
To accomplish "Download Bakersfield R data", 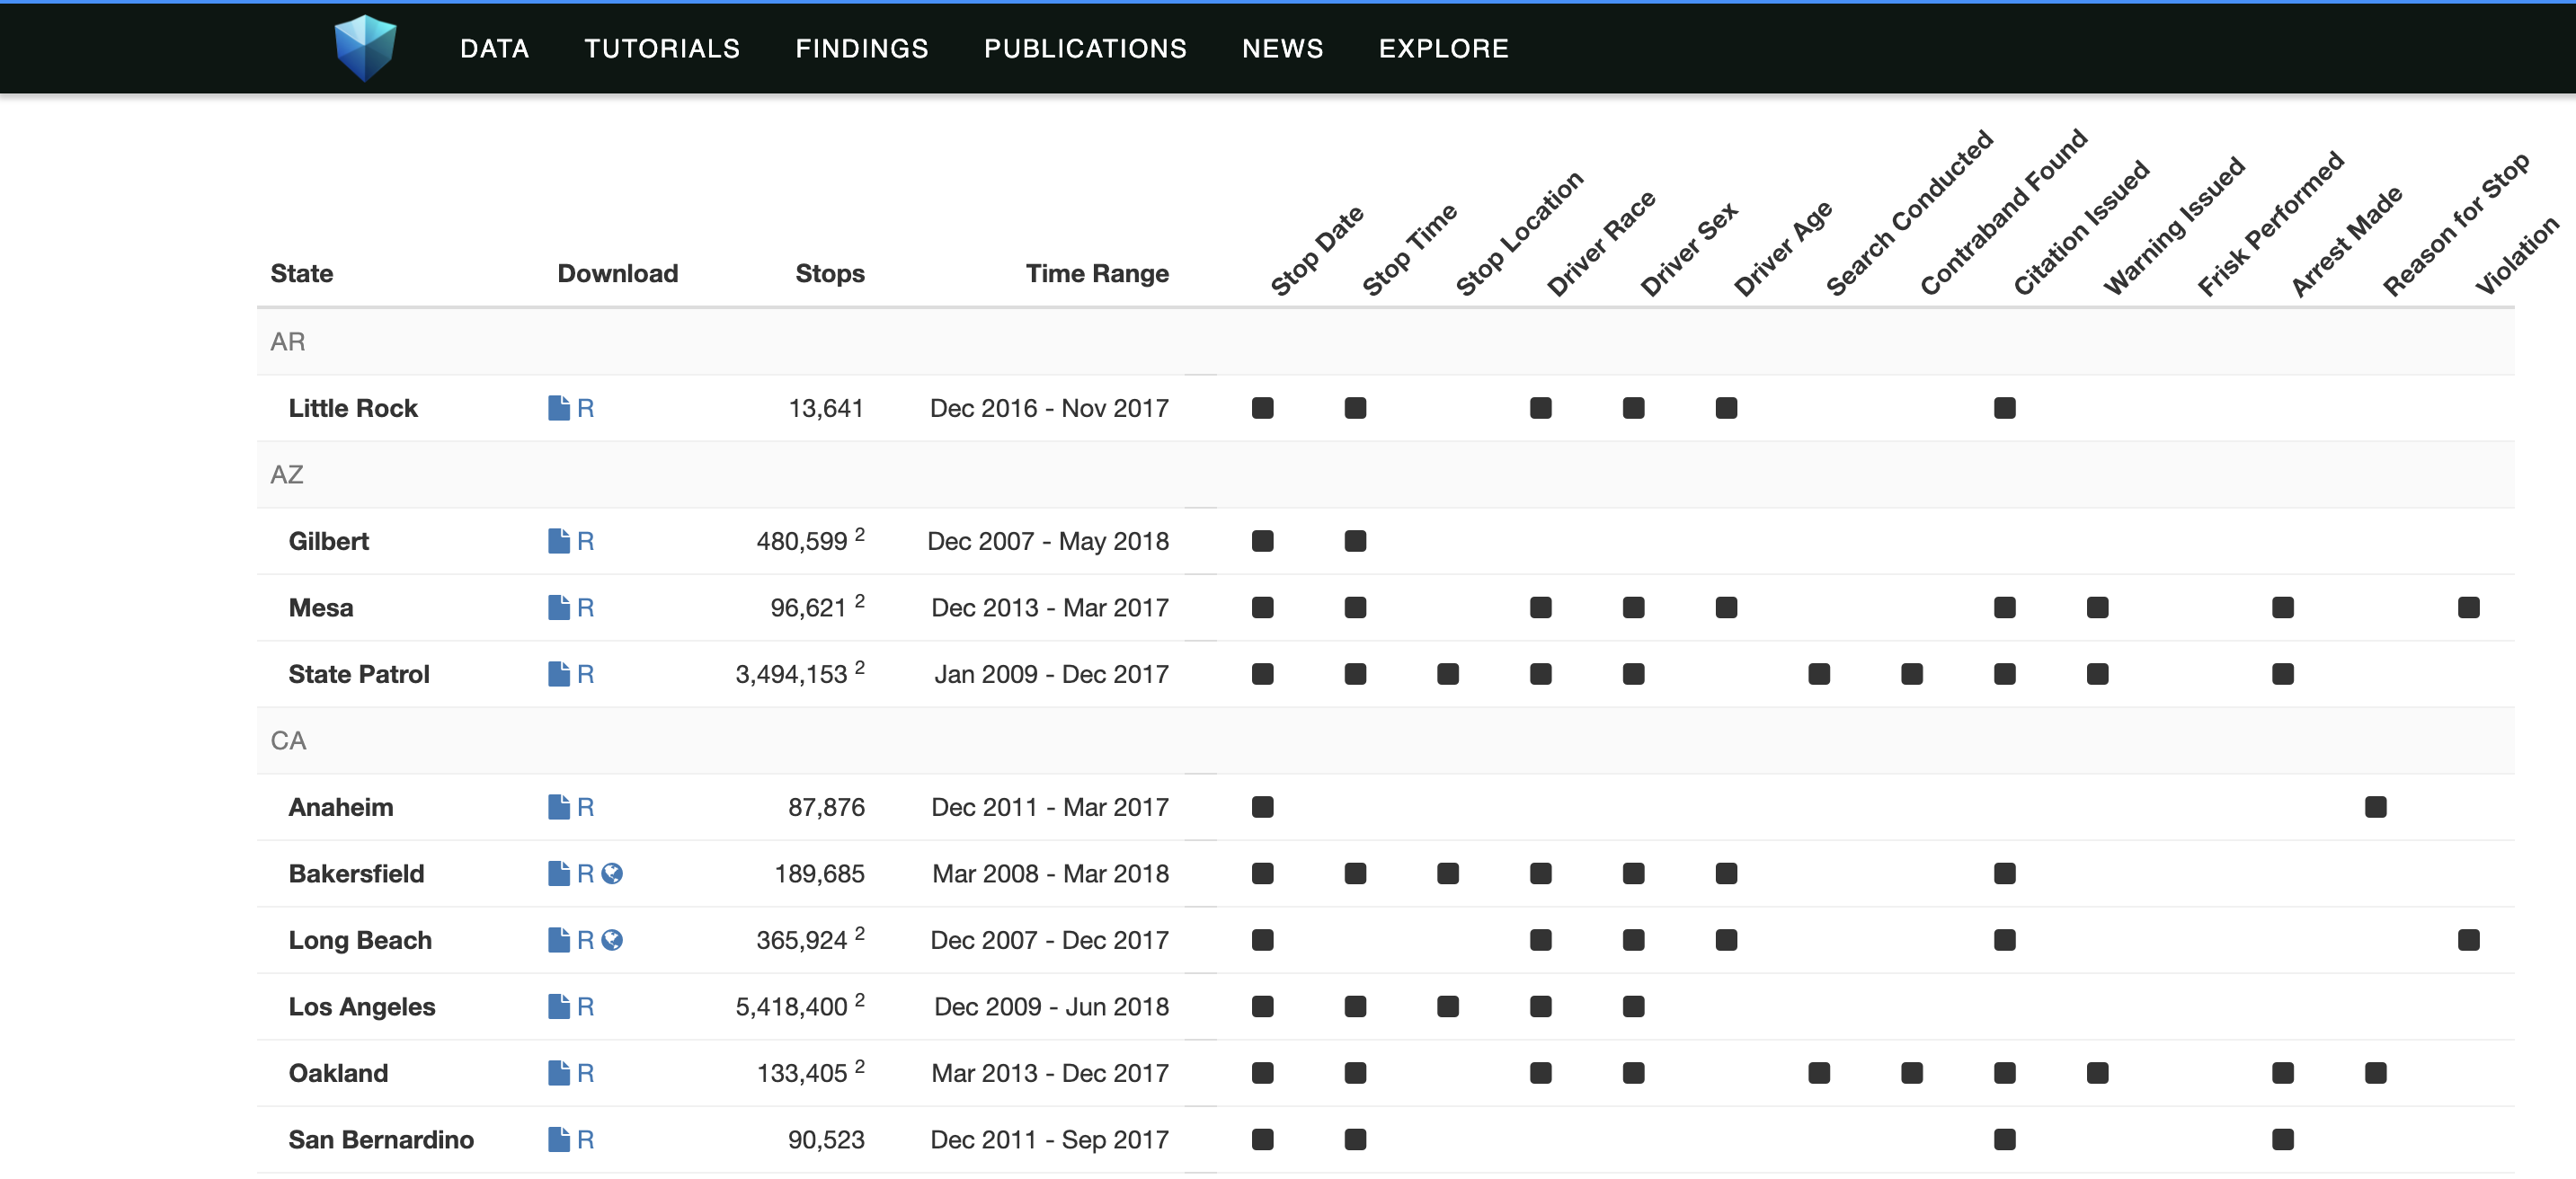I will pyautogui.click(x=585, y=873).
